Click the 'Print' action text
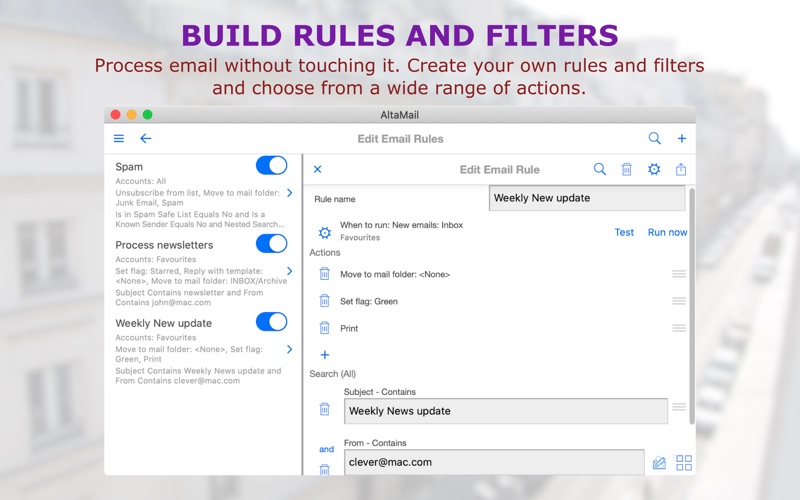This screenshot has width=800, height=500. click(x=349, y=328)
